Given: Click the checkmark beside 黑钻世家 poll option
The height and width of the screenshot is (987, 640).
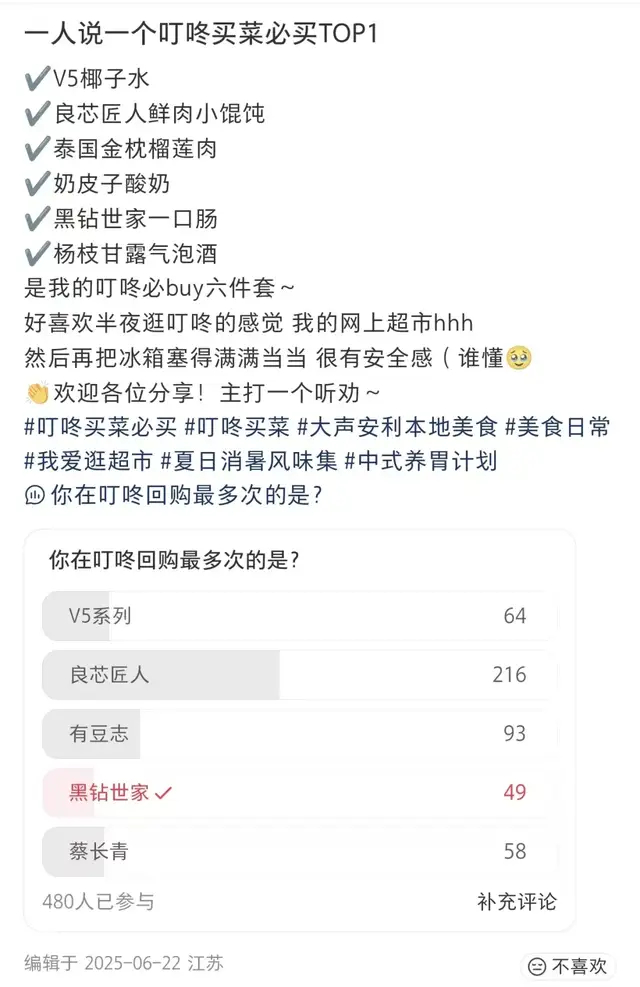Looking at the screenshot, I should click(164, 793).
